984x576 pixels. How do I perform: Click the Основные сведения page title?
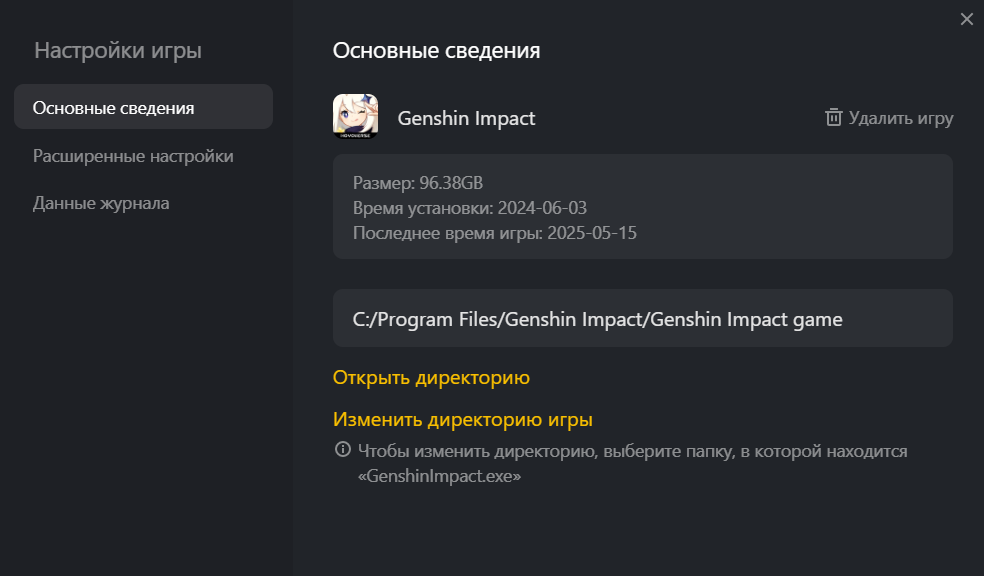tap(436, 50)
